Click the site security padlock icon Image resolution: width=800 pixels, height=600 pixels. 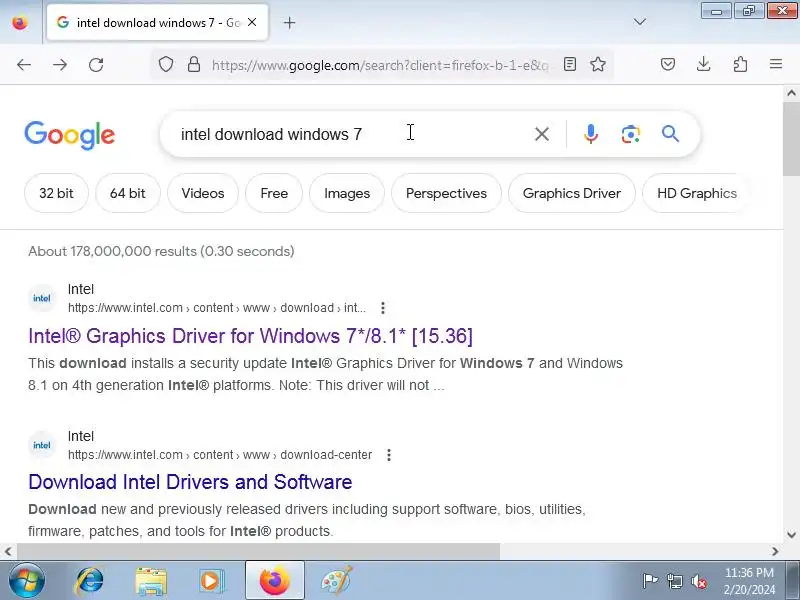[194, 64]
